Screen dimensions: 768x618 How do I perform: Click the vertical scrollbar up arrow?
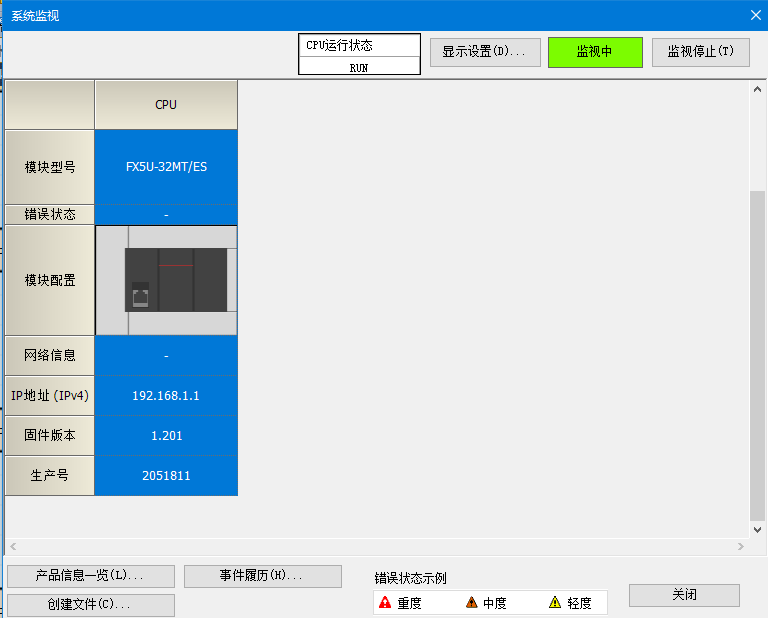(757, 90)
